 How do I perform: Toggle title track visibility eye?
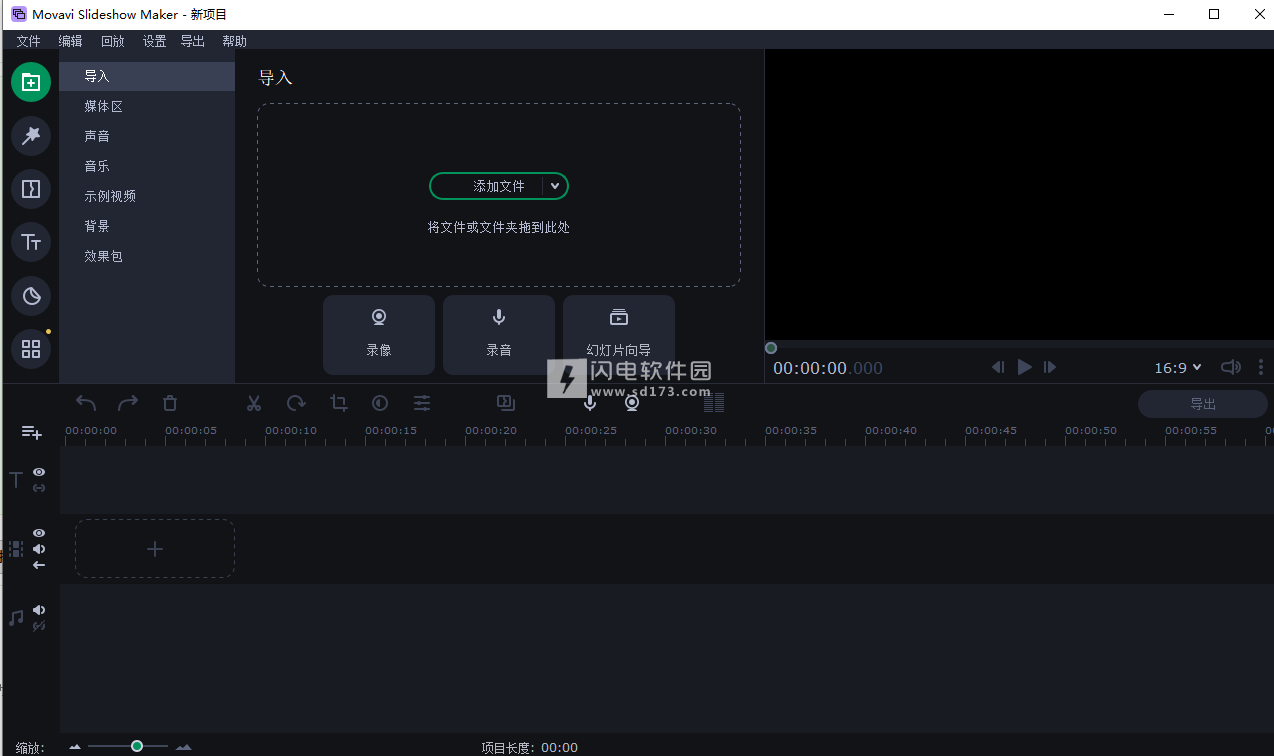[39, 472]
